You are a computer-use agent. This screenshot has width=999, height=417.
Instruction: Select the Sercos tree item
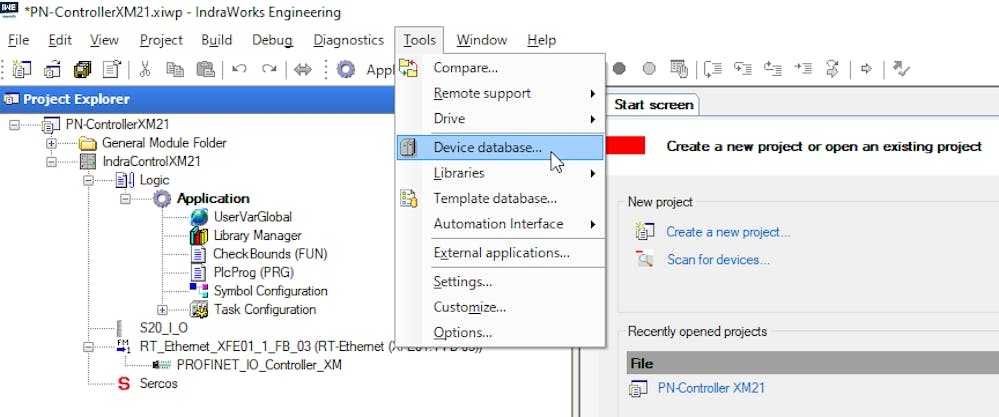pos(159,384)
